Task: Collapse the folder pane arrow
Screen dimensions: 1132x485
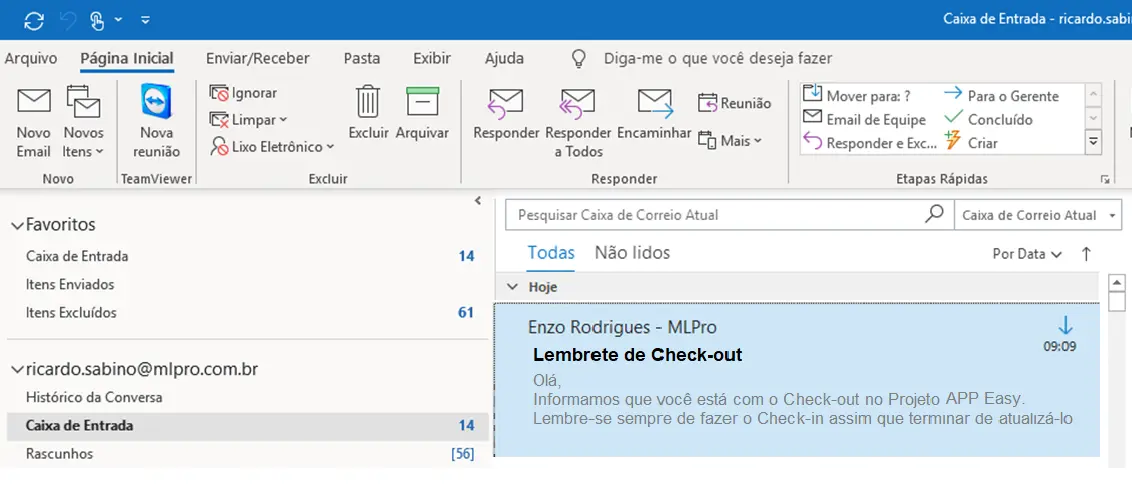Action: (477, 201)
